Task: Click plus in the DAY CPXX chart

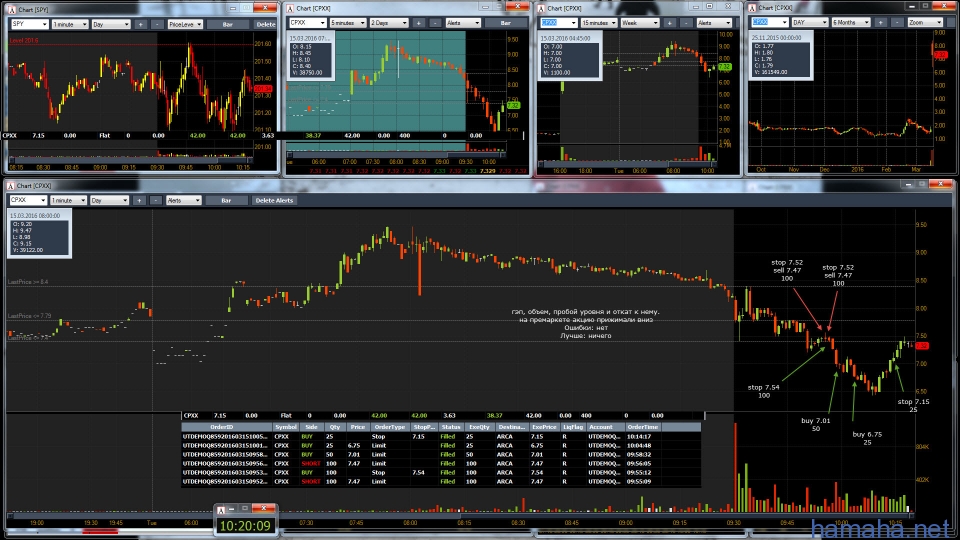Action: (x=880, y=22)
